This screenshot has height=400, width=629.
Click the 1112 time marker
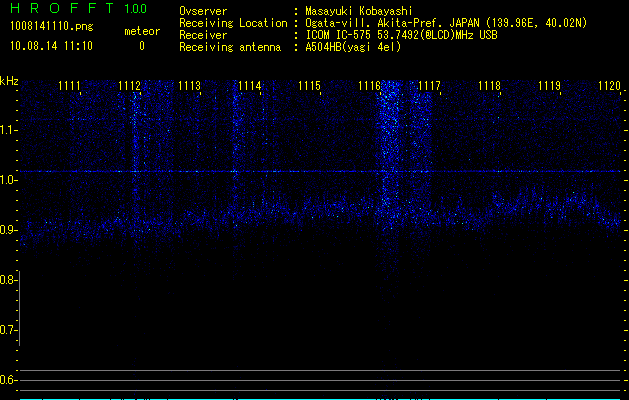point(130,86)
